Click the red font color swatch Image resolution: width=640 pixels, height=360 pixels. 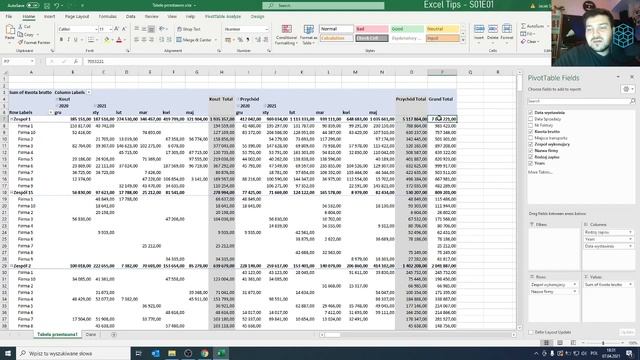119,40
